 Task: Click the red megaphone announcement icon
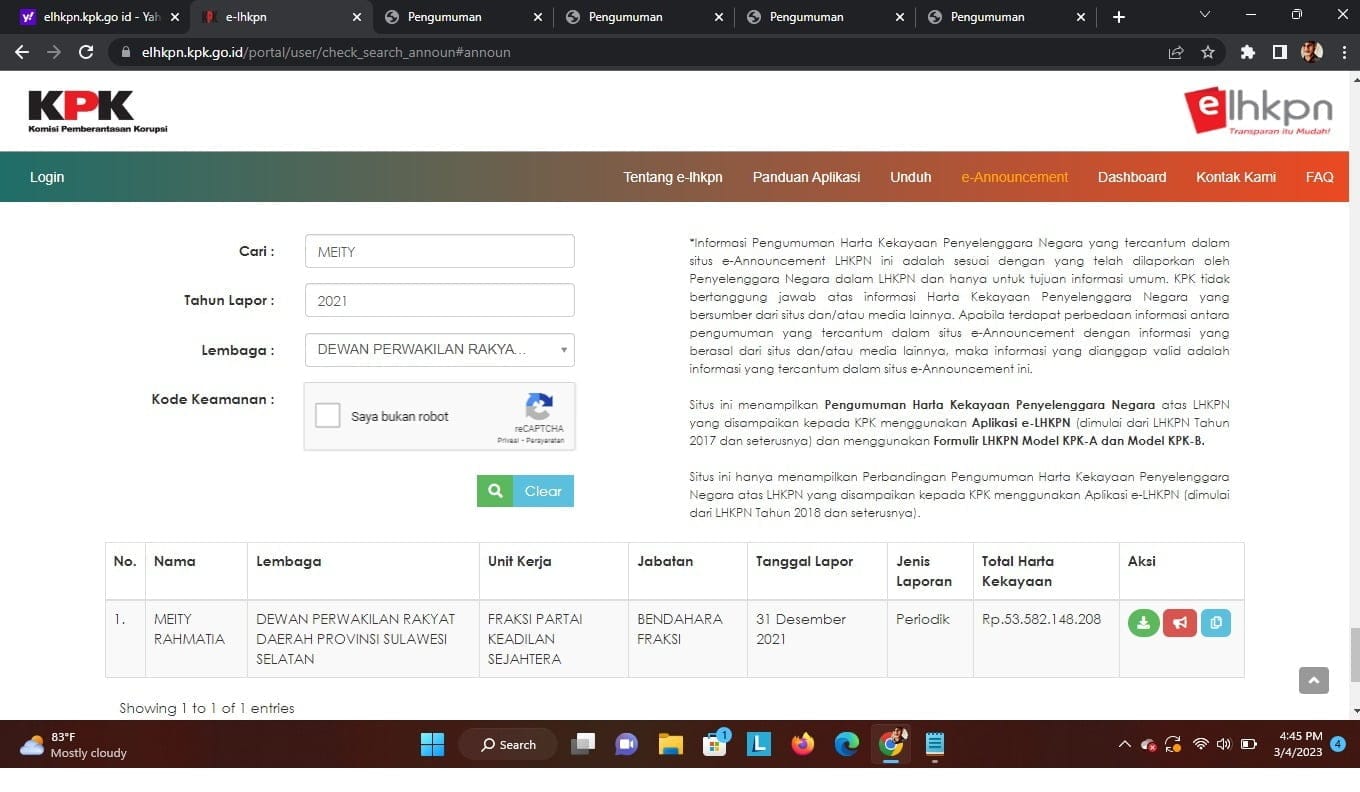(x=1180, y=623)
